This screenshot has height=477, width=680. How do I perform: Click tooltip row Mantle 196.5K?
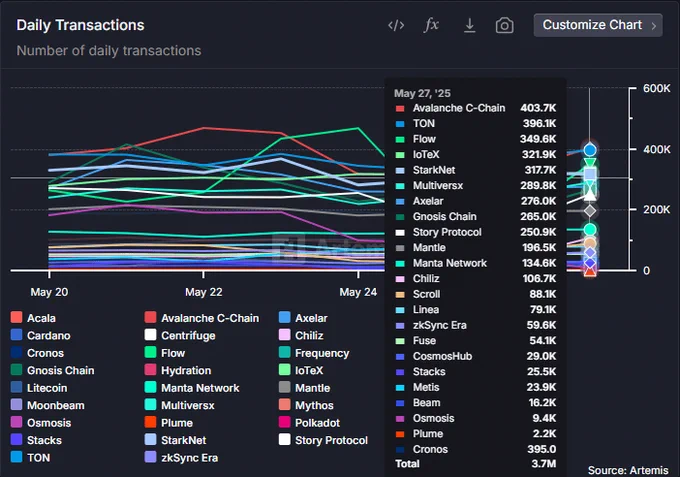(x=476, y=248)
